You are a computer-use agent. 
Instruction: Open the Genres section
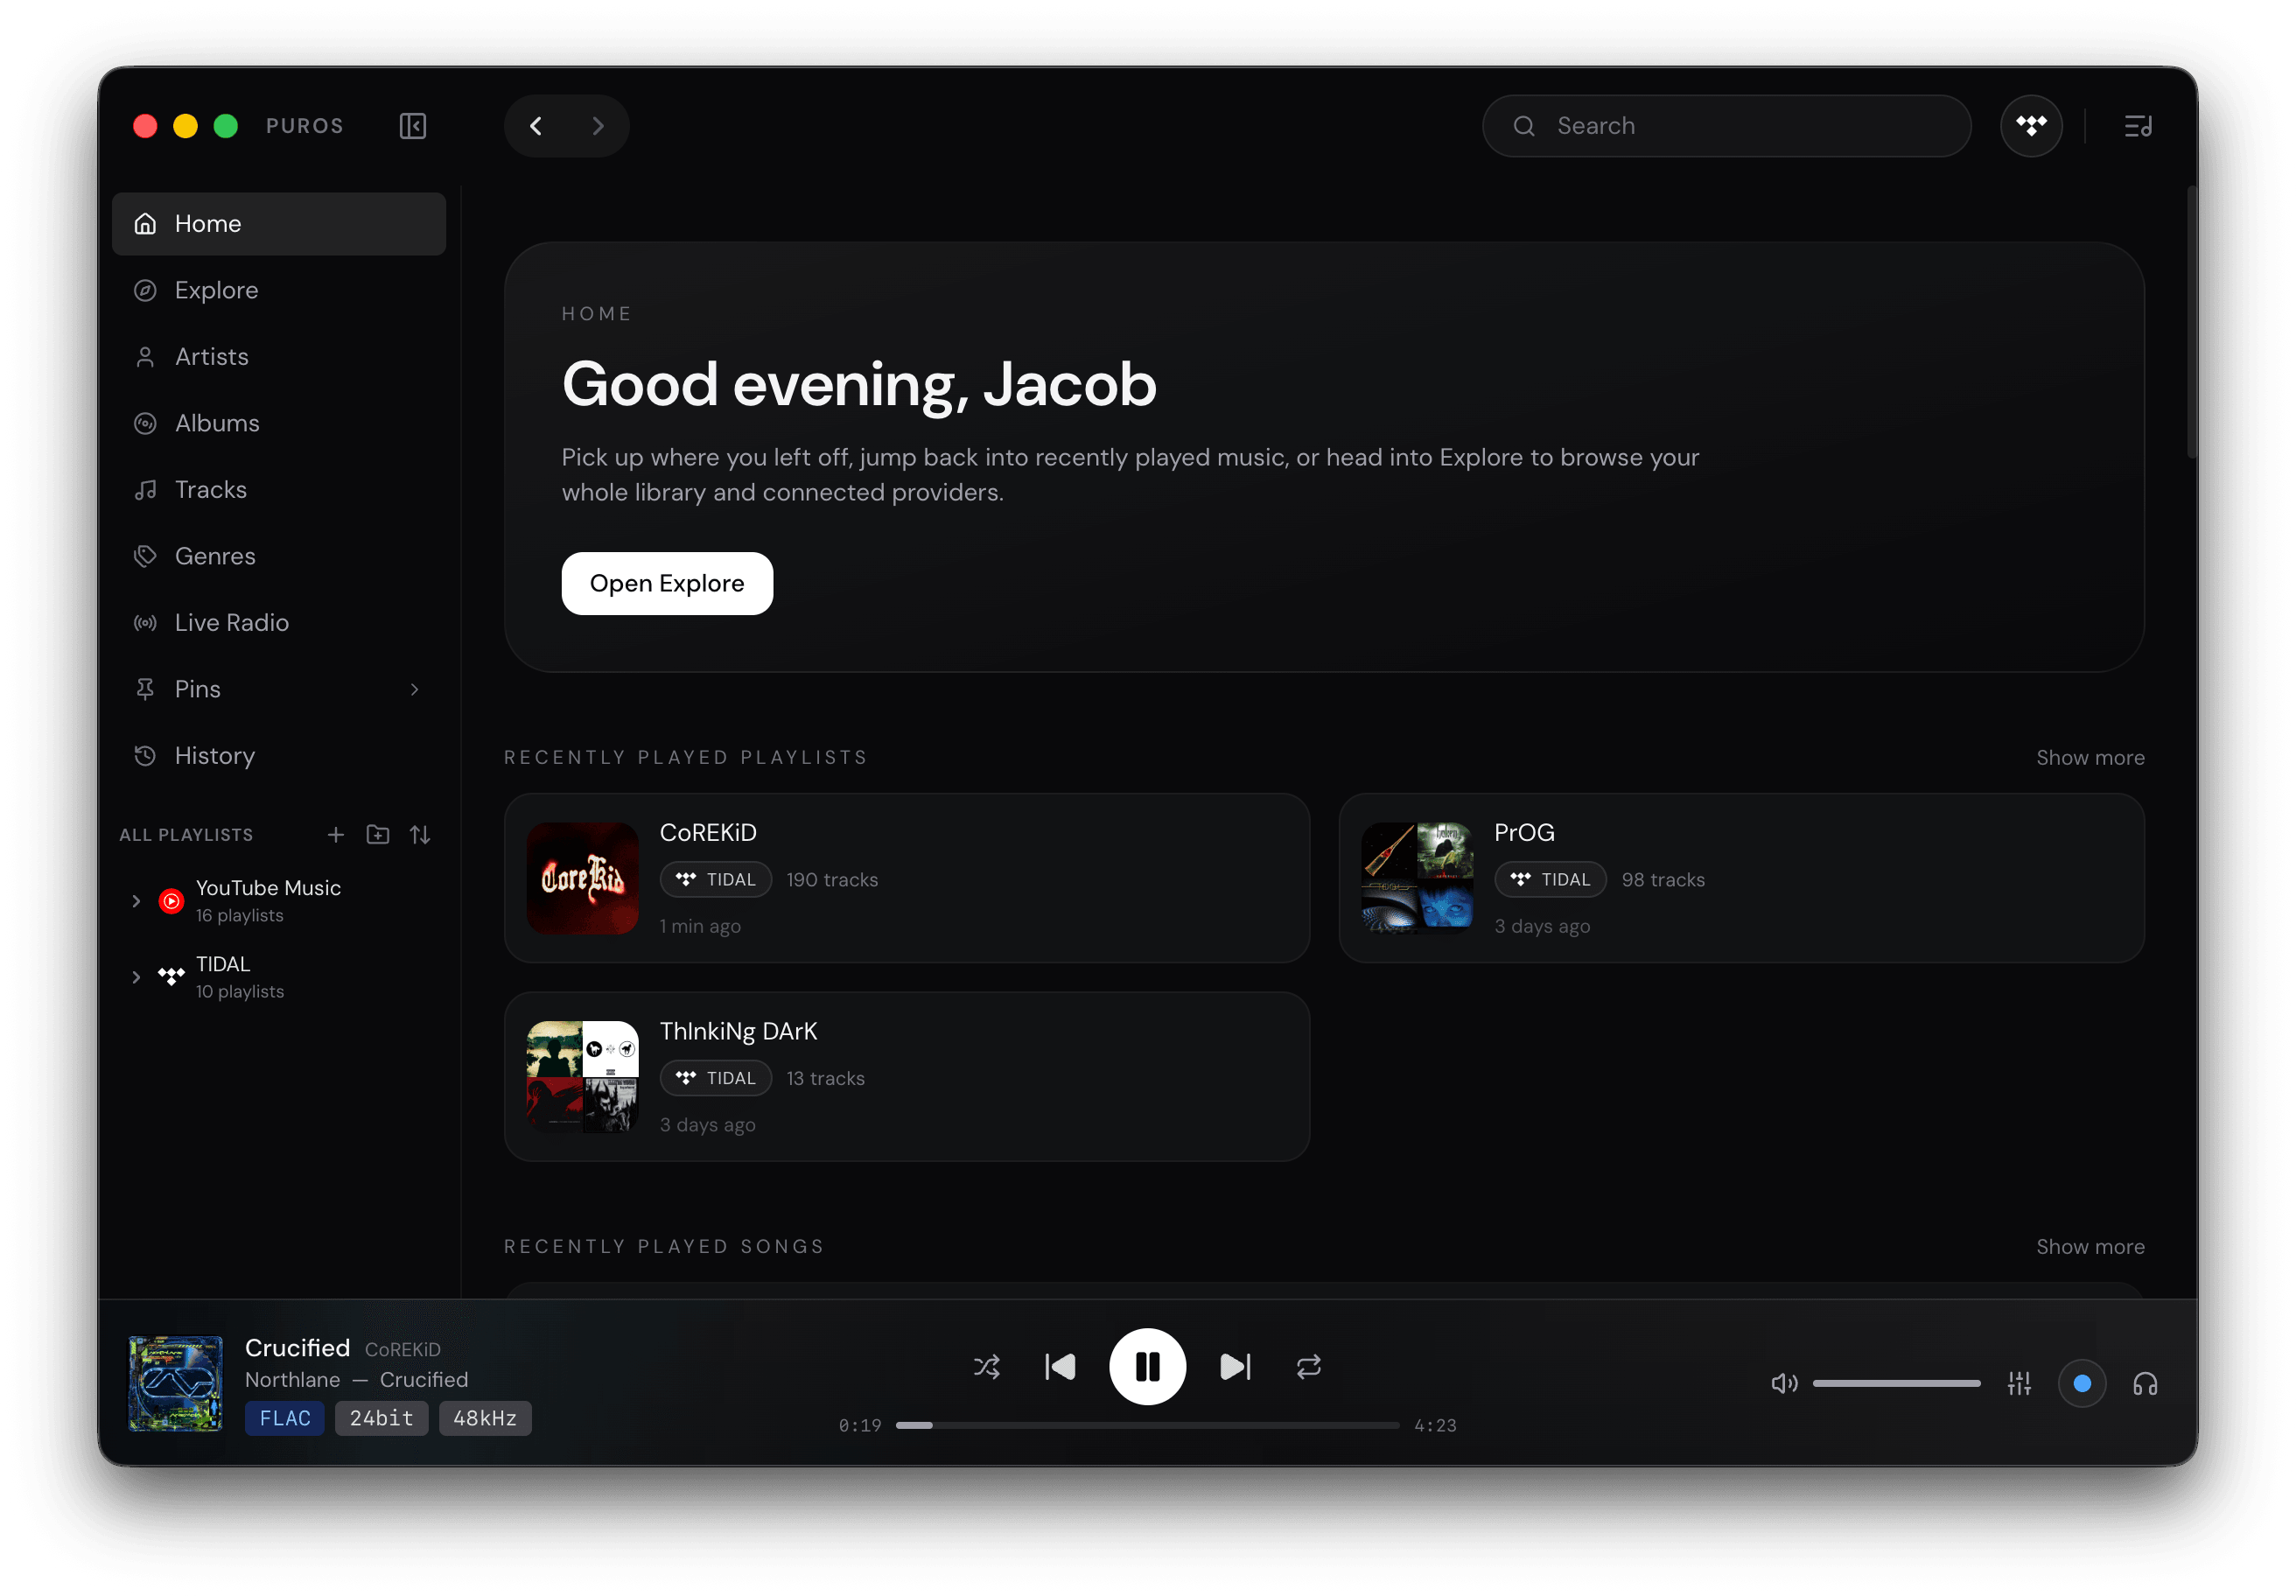[x=279, y=556]
